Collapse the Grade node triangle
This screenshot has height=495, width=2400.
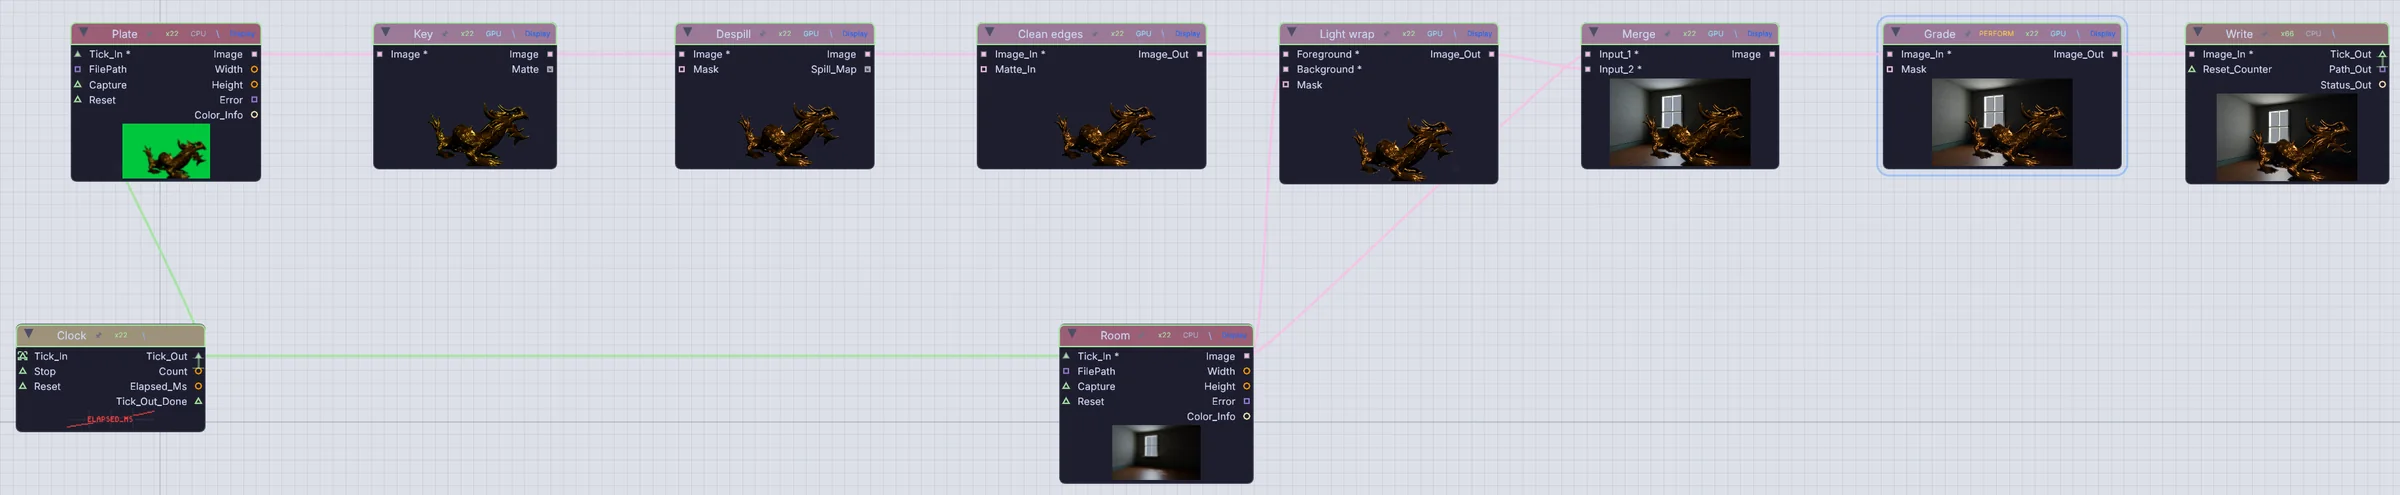[1895, 33]
